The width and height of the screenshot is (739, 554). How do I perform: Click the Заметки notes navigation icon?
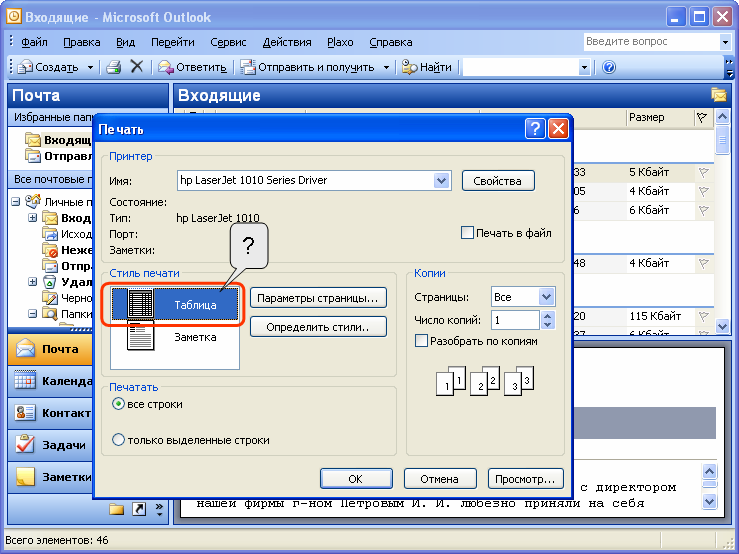[25, 477]
